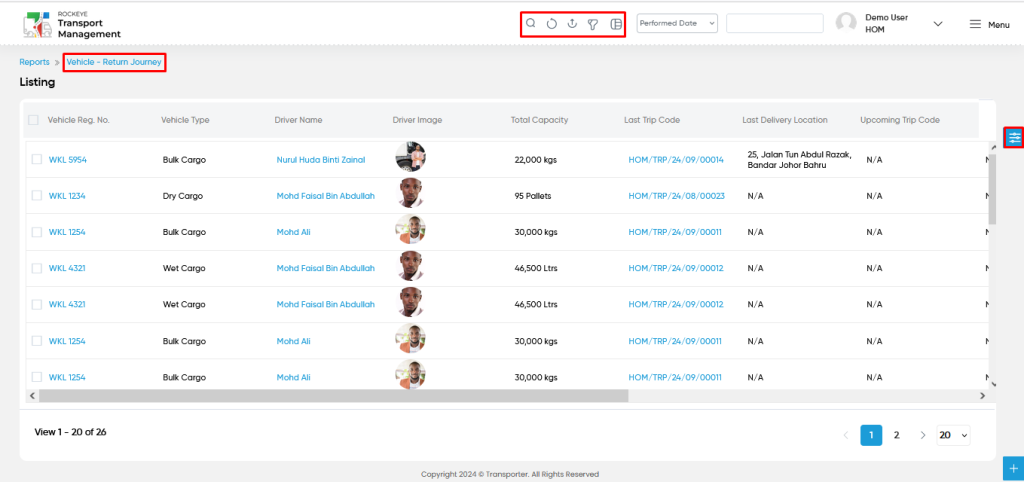Viewport: 1024px width, 482px height.
Task: Open vehicle WKL 1234 link
Action: (x=67, y=195)
